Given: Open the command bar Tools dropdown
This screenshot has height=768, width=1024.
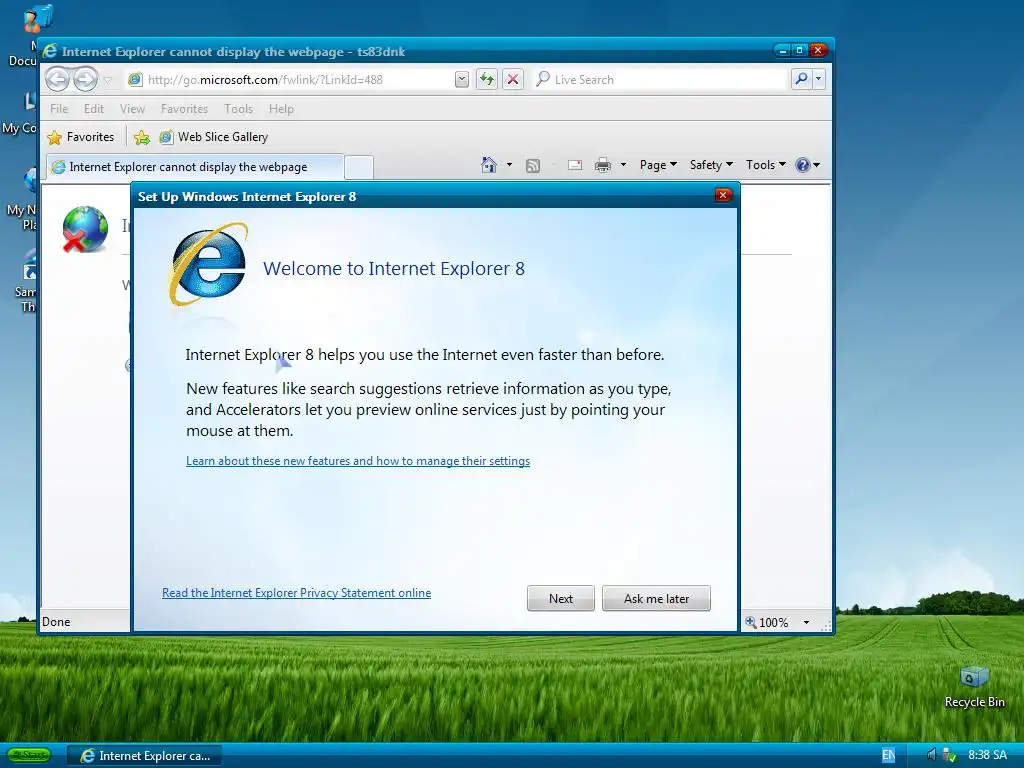Looking at the screenshot, I should click(x=765, y=165).
